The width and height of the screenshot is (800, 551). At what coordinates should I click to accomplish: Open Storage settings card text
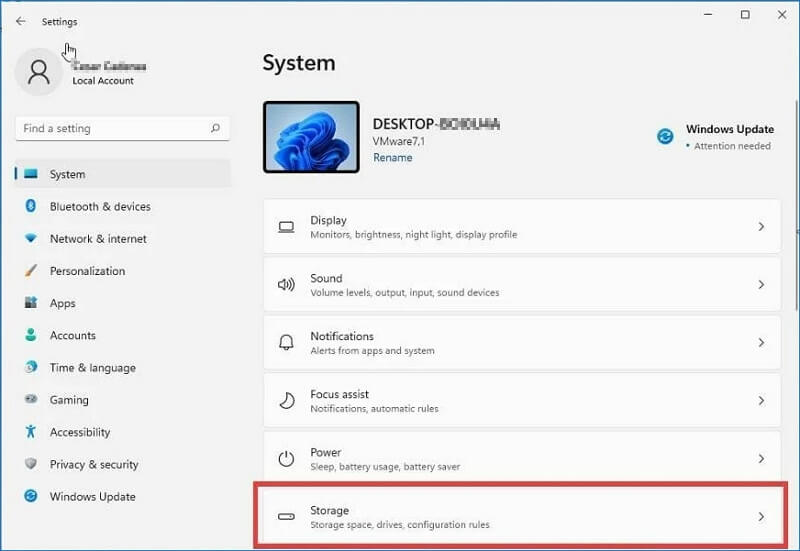pos(399,517)
